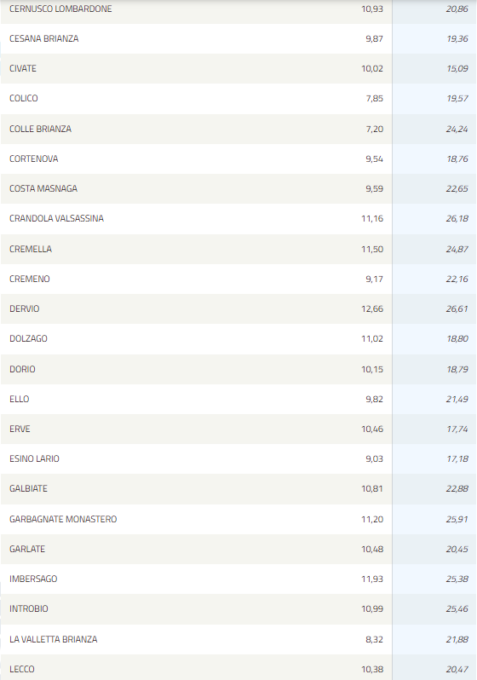Select the ESINO LARIO entry
The width and height of the screenshot is (477, 680).
tap(238, 459)
